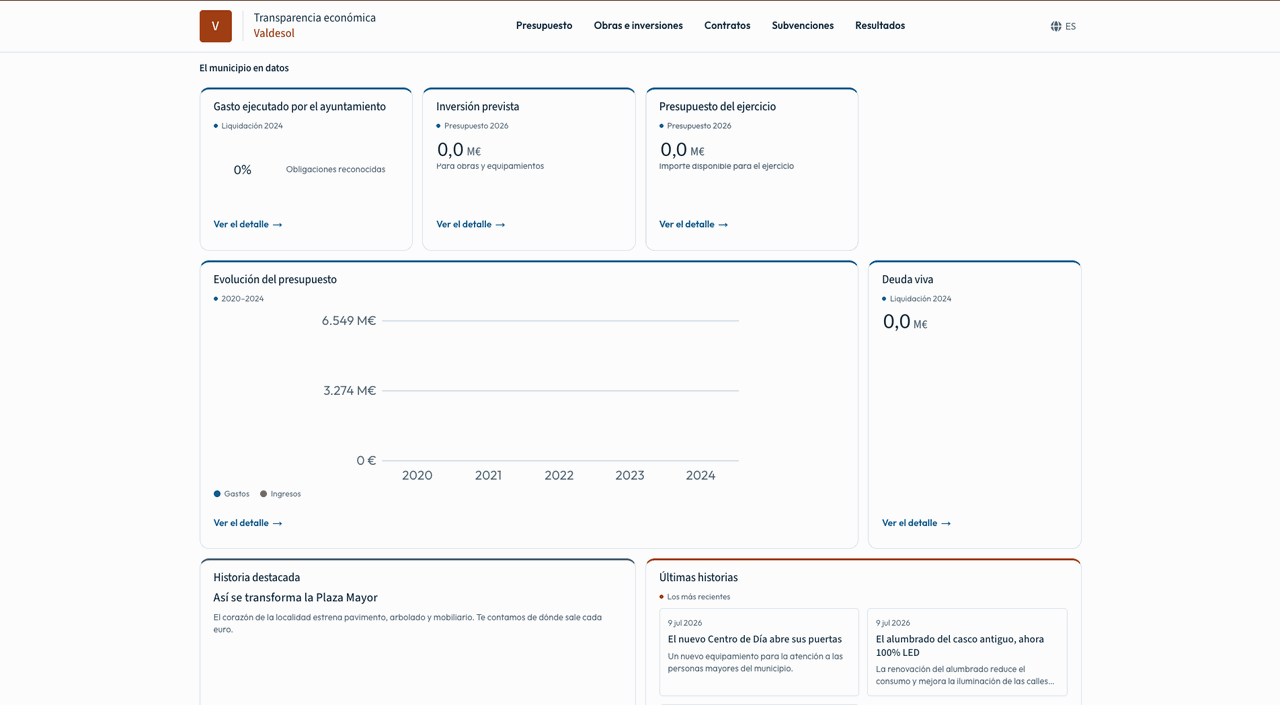
Task: Open Ver el detalle under Gasto ejecutado
Action: pyautogui.click(x=248, y=225)
